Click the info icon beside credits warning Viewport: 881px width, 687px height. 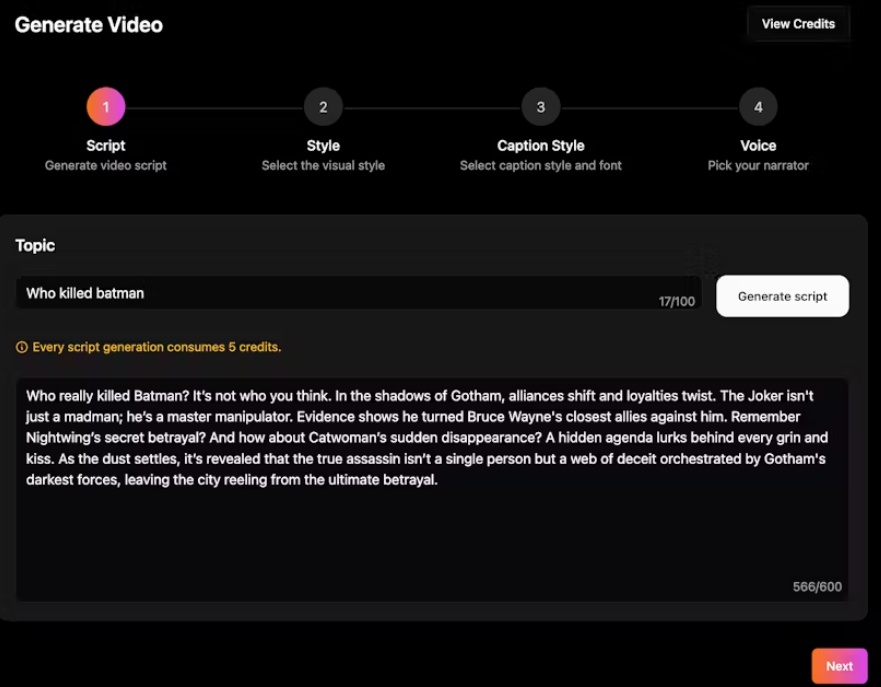(21, 347)
